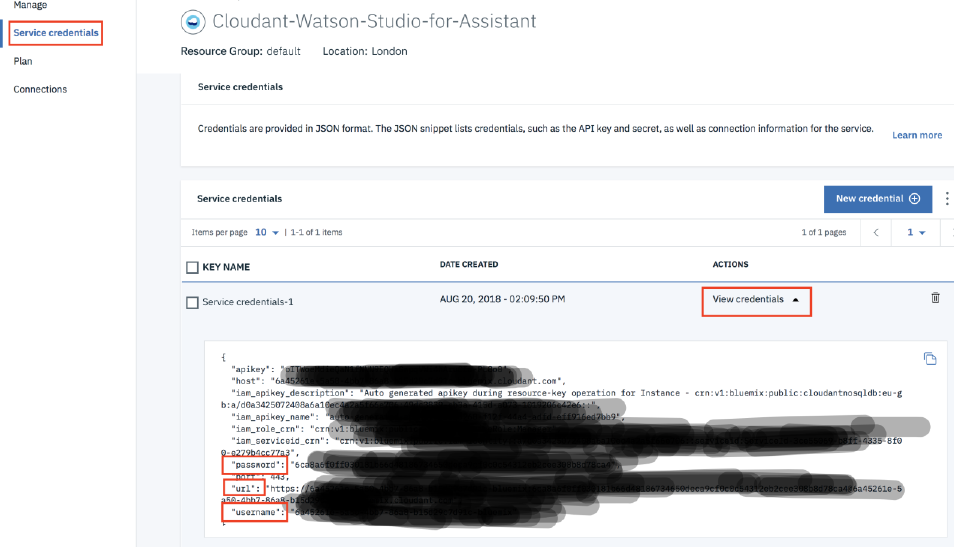Click the Cloudant-Watson-Studio-for-Assistant title
The width and height of the screenshot is (954, 547).
[x=374, y=21]
